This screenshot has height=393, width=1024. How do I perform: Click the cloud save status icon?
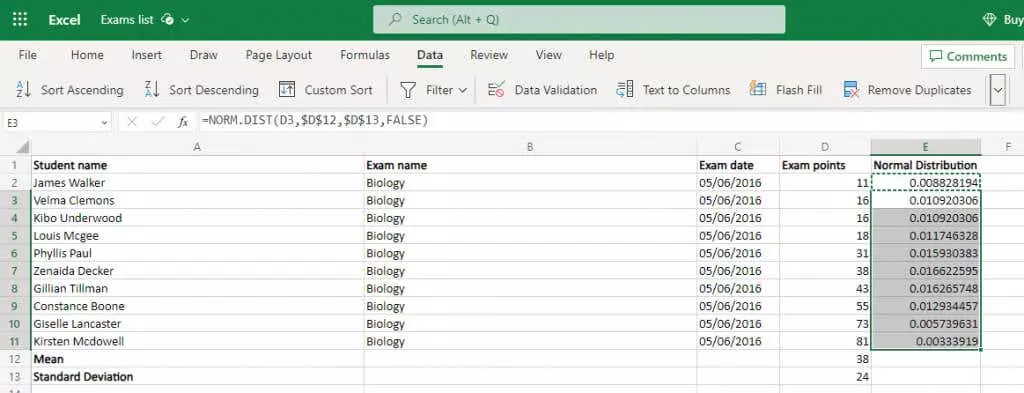click(168, 20)
